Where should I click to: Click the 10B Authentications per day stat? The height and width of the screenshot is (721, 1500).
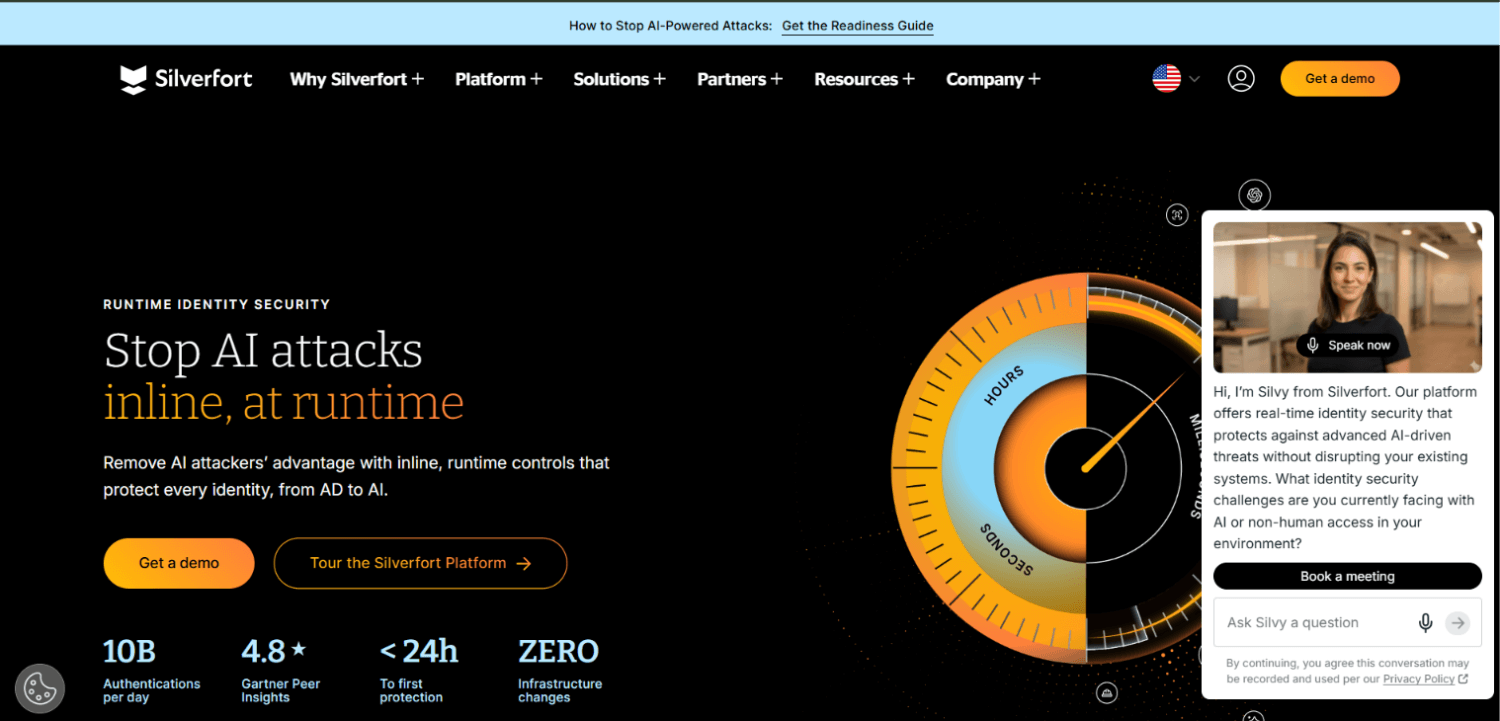click(152, 670)
